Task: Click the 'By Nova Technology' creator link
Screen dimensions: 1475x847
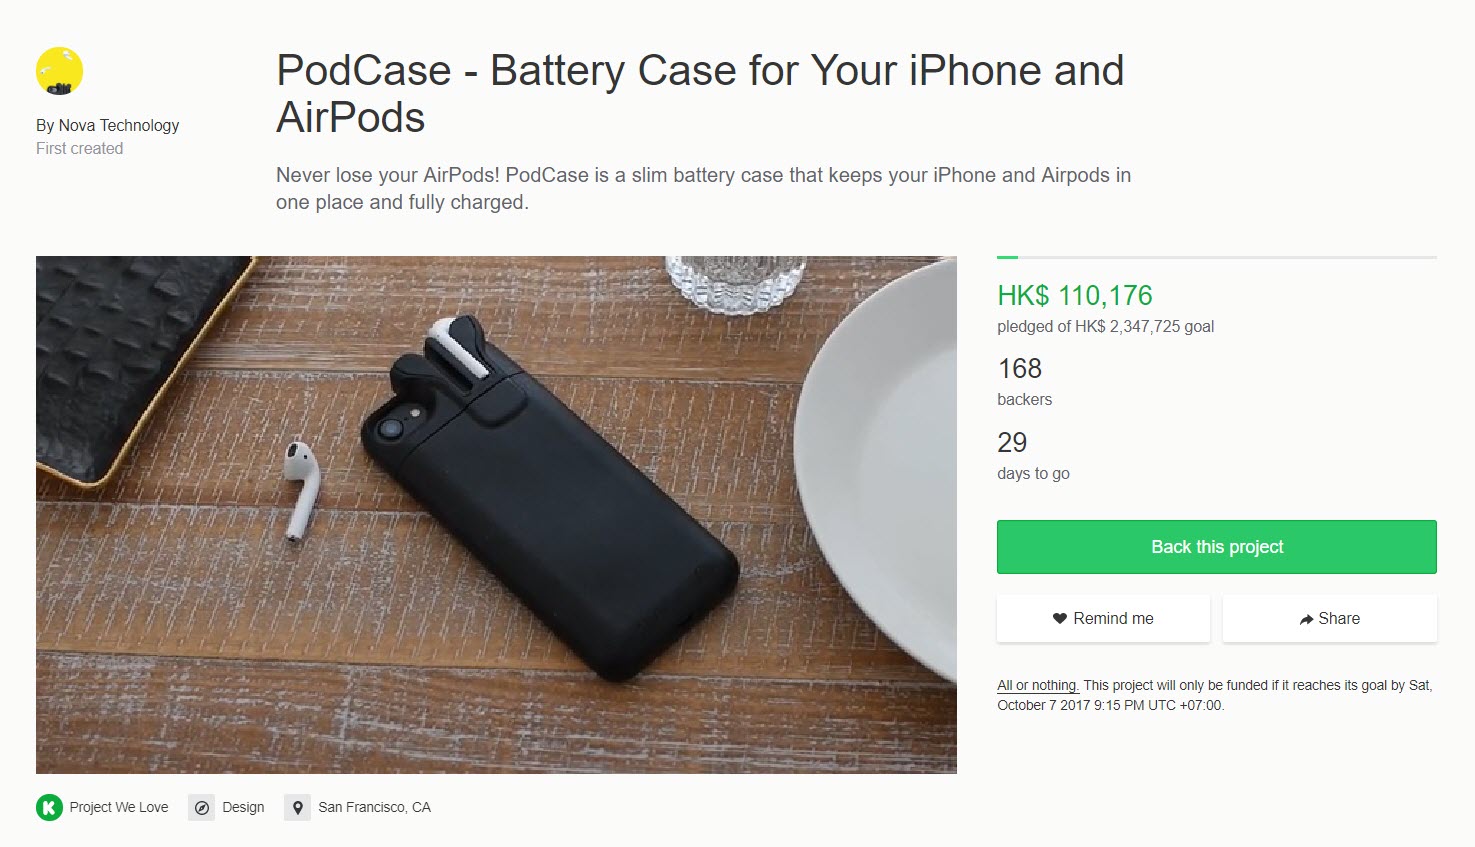Action: [x=107, y=125]
